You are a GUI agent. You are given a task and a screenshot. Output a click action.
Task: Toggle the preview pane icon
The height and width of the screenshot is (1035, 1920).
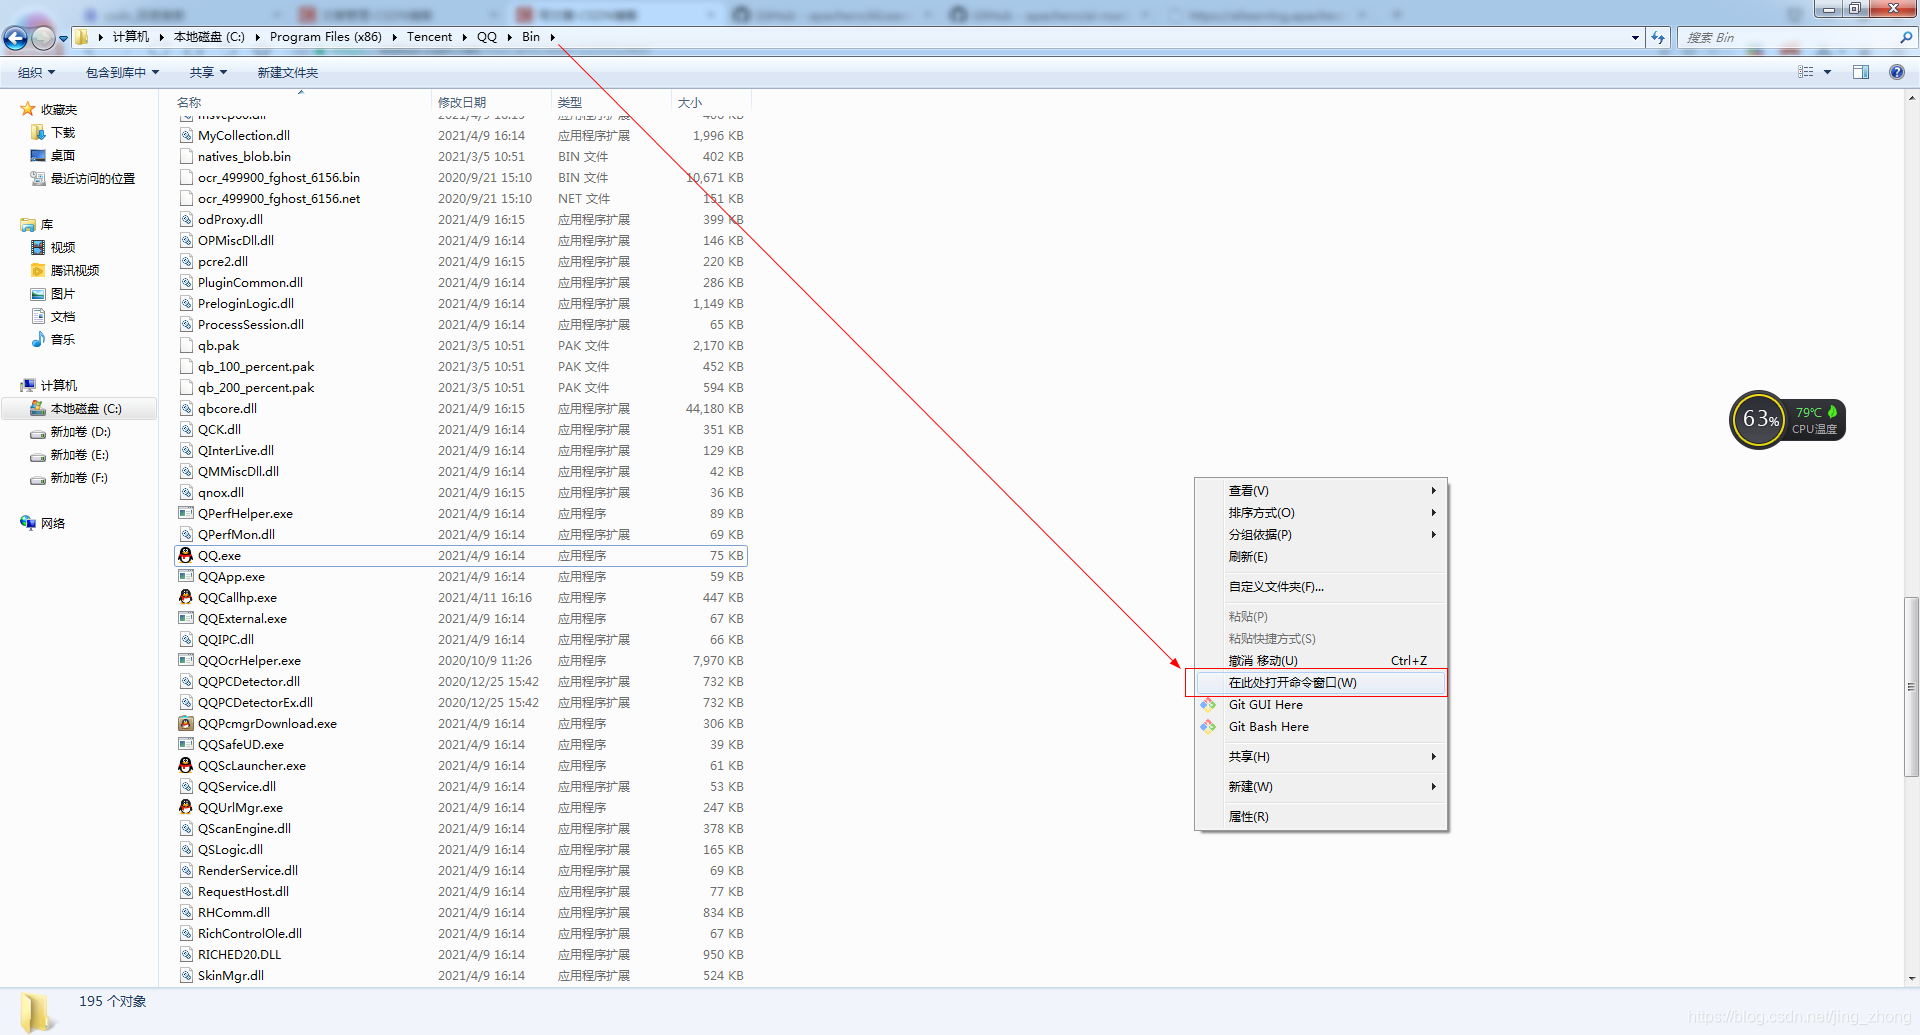click(1861, 72)
